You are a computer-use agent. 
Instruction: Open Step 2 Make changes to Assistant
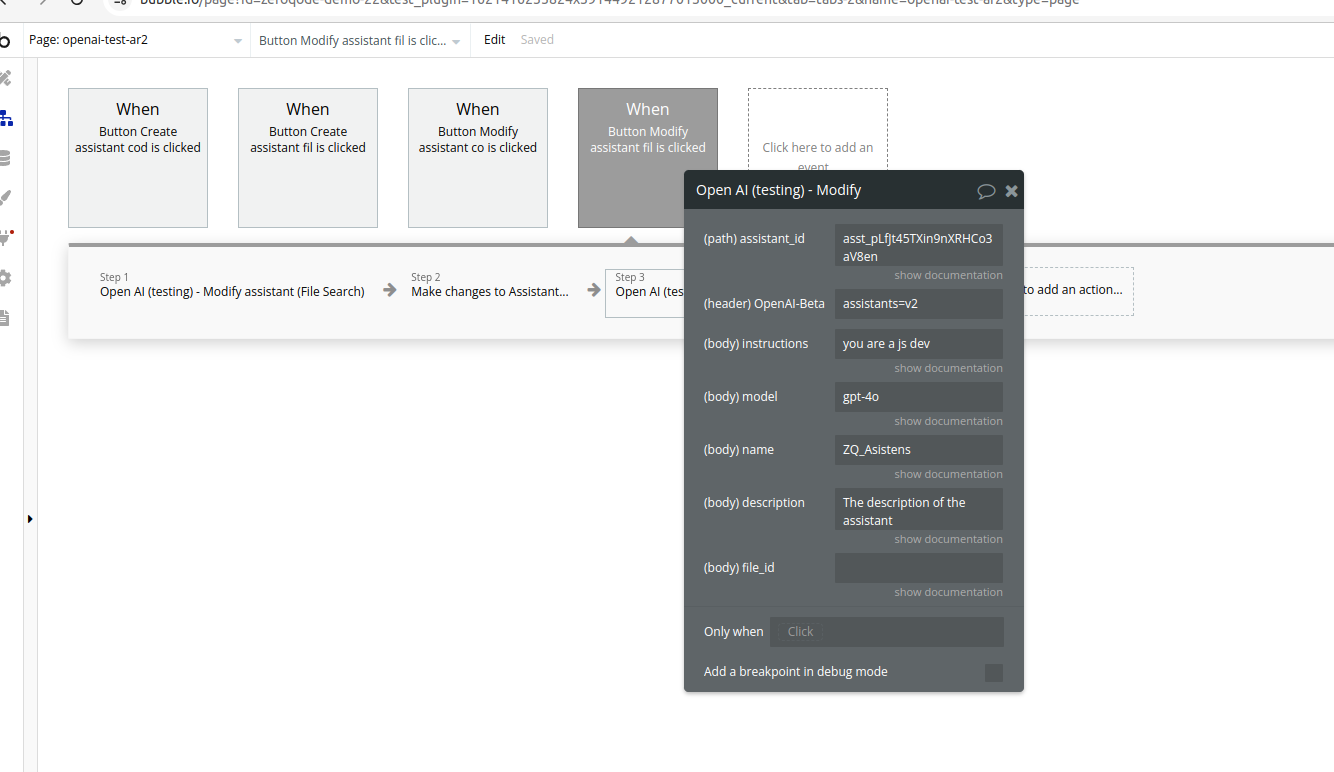[x=490, y=285]
